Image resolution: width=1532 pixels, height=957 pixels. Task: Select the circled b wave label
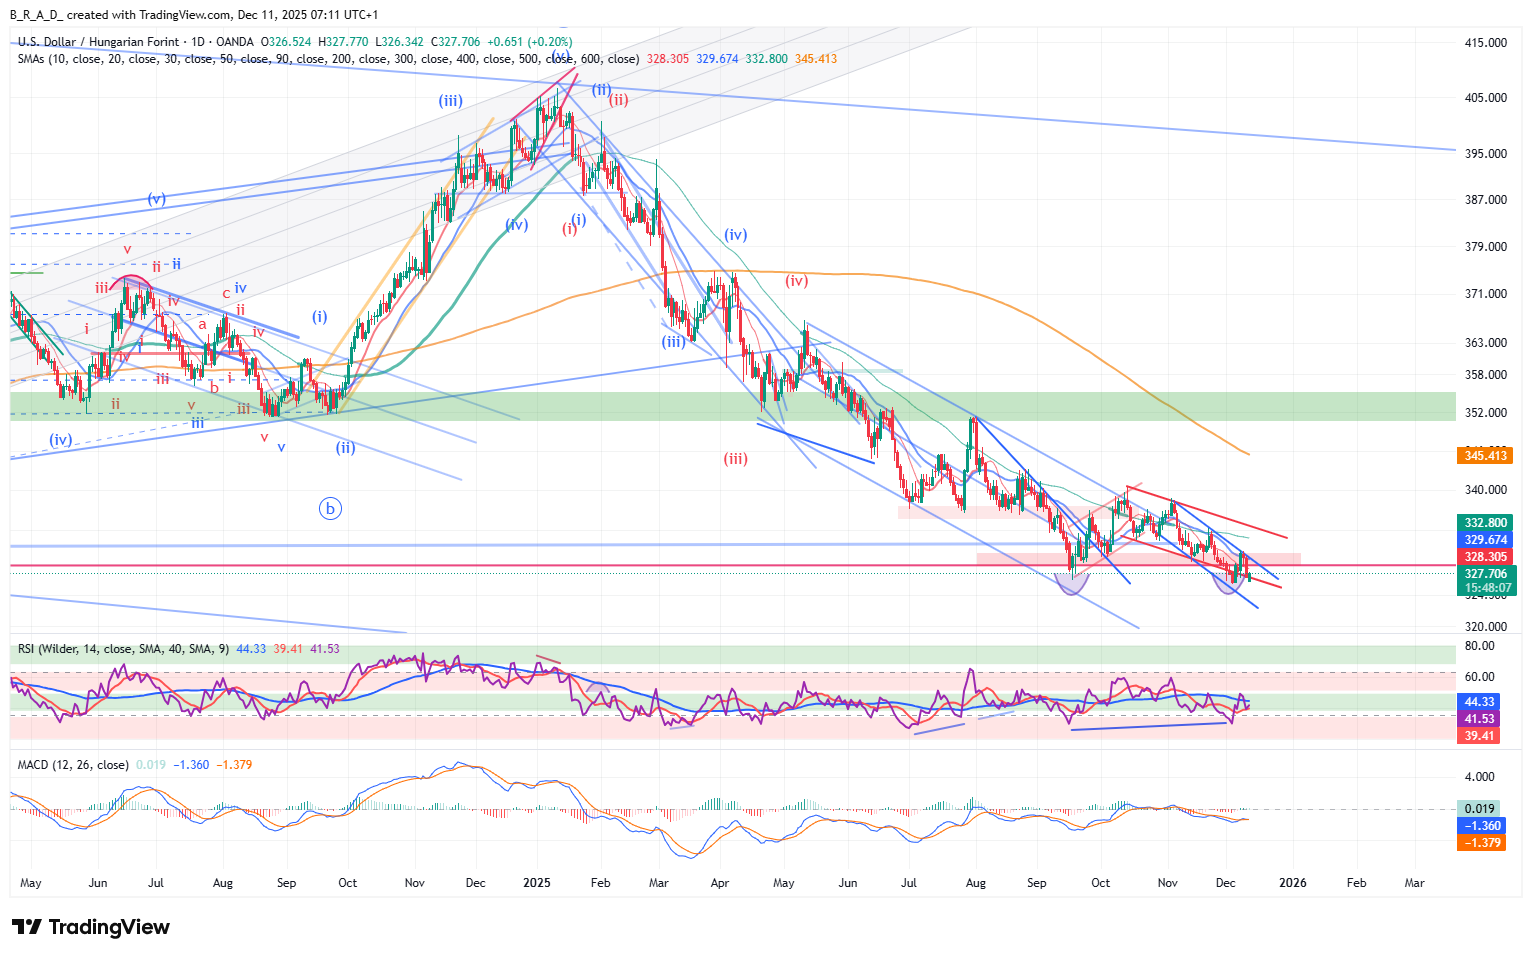pyautogui.click(x=330, y=509)
